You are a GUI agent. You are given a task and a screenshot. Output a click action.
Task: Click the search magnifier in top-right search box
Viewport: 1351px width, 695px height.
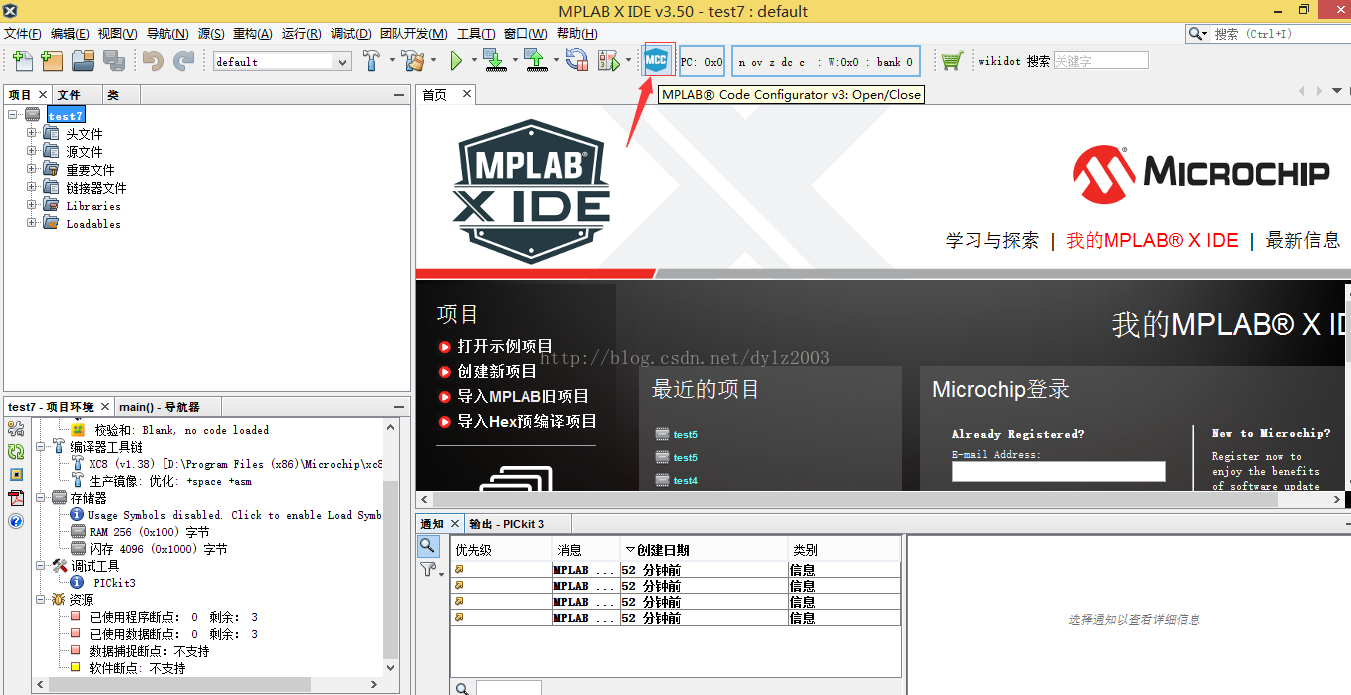click(x=1197, y=34)
